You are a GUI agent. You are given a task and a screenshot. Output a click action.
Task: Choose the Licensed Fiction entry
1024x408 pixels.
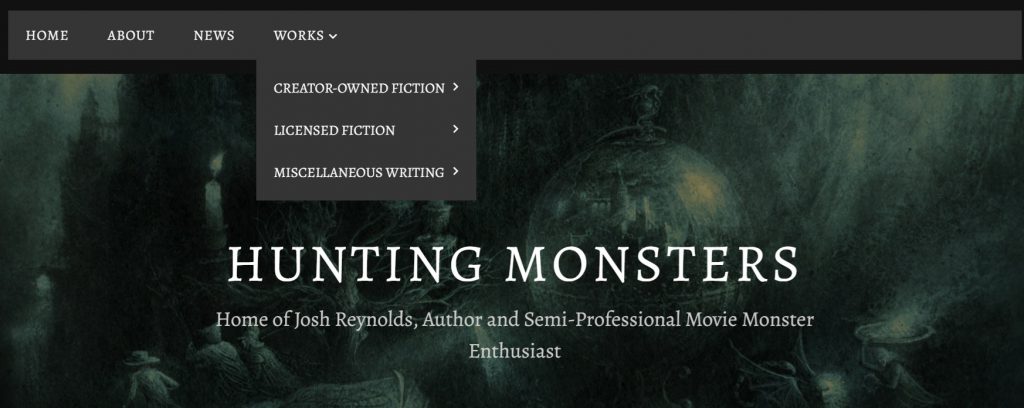pos(334,131)
